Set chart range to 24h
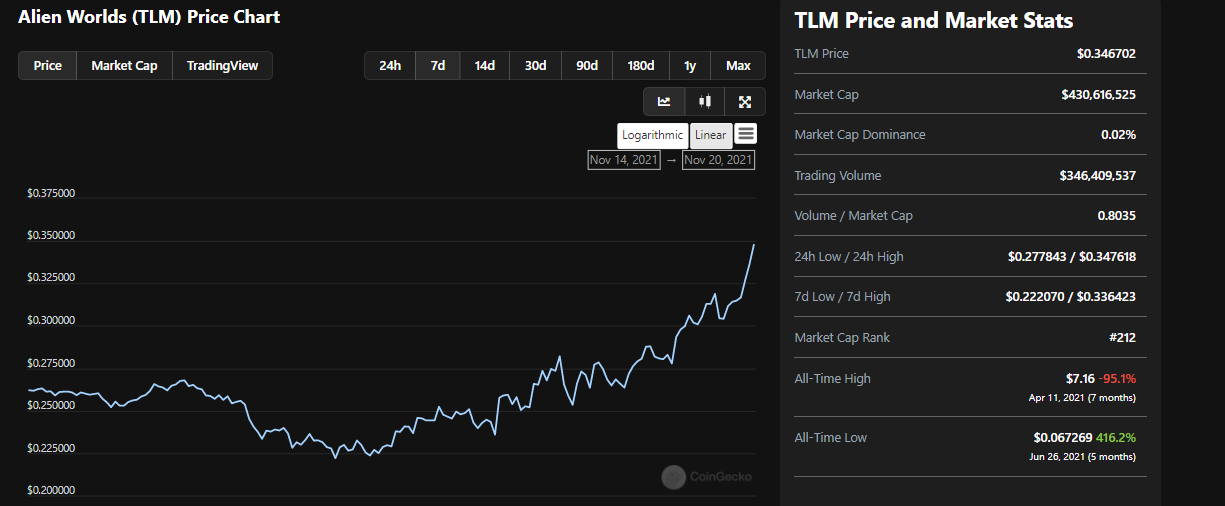This screenshot has width=1225, height=506. 390,66
